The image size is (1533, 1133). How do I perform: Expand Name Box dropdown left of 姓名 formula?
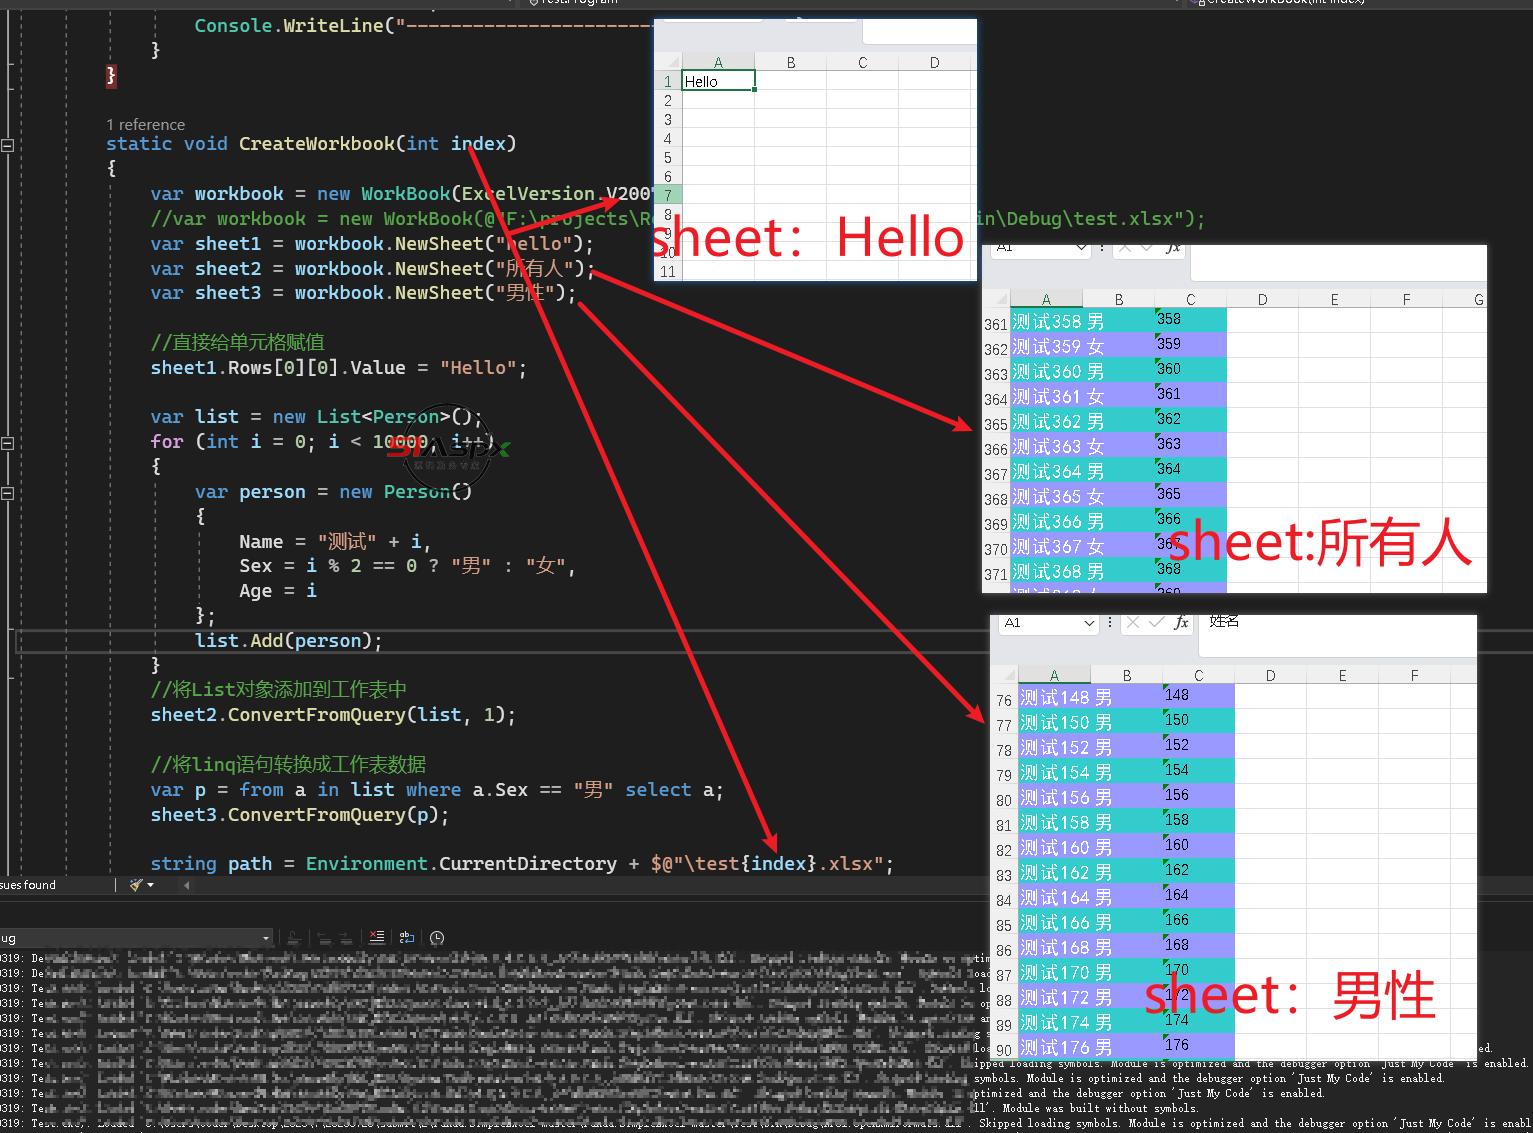pyautogui.click(x=1089, y=623)
